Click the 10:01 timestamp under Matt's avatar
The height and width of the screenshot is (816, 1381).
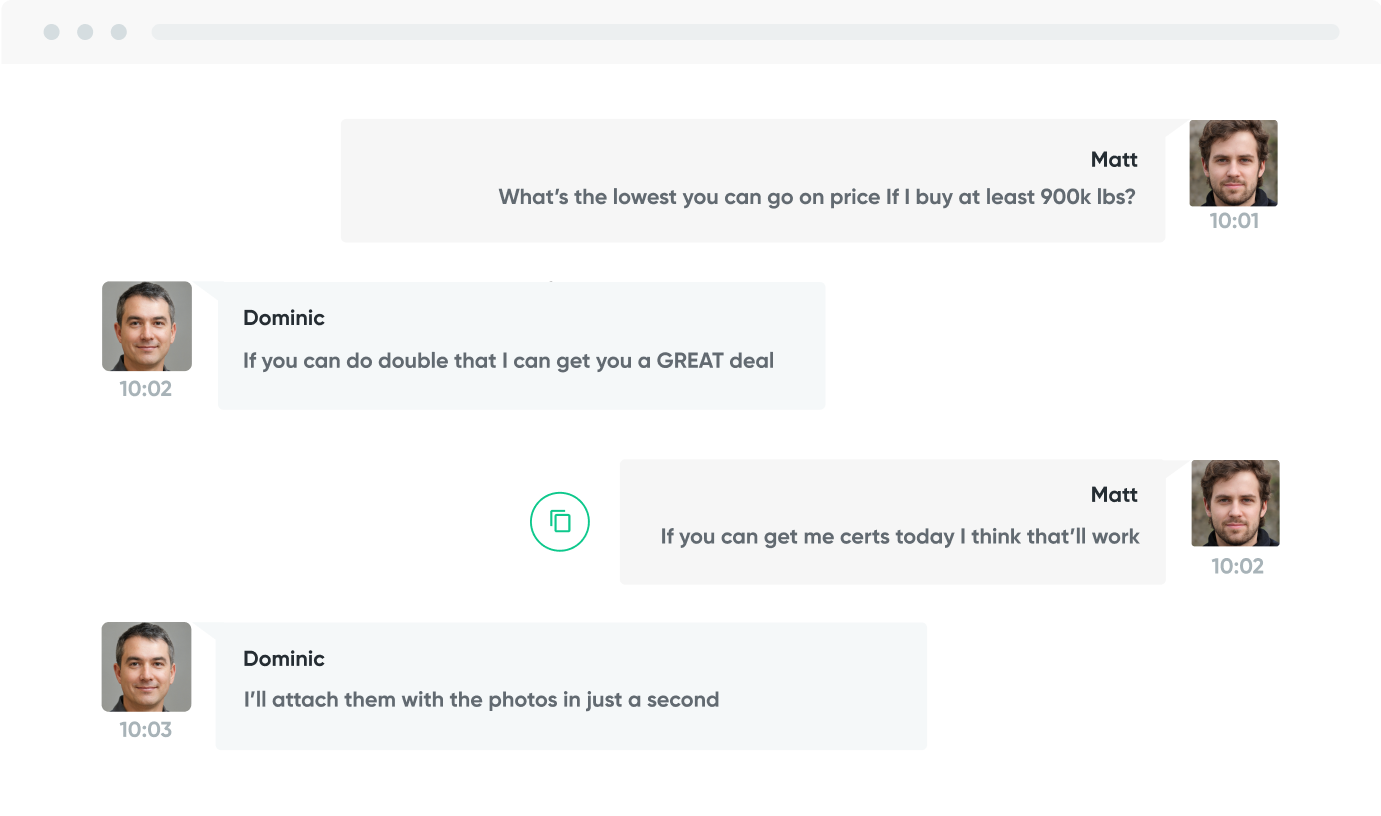(x=1234, y=221)
